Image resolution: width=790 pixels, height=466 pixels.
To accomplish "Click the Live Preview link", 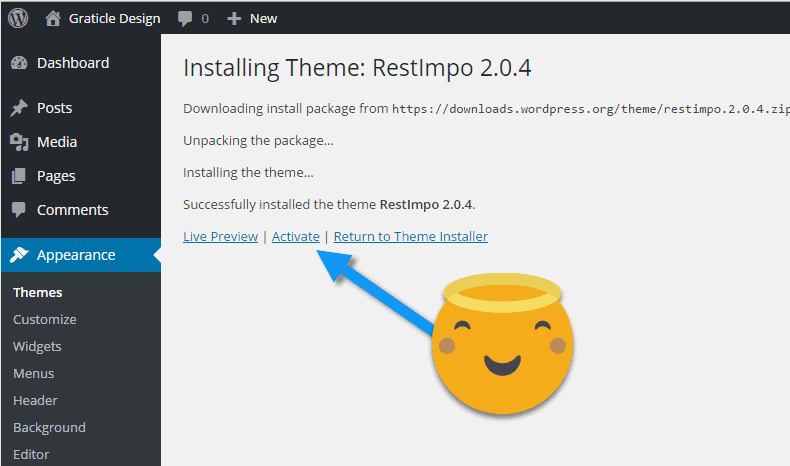I will [221, 236].
